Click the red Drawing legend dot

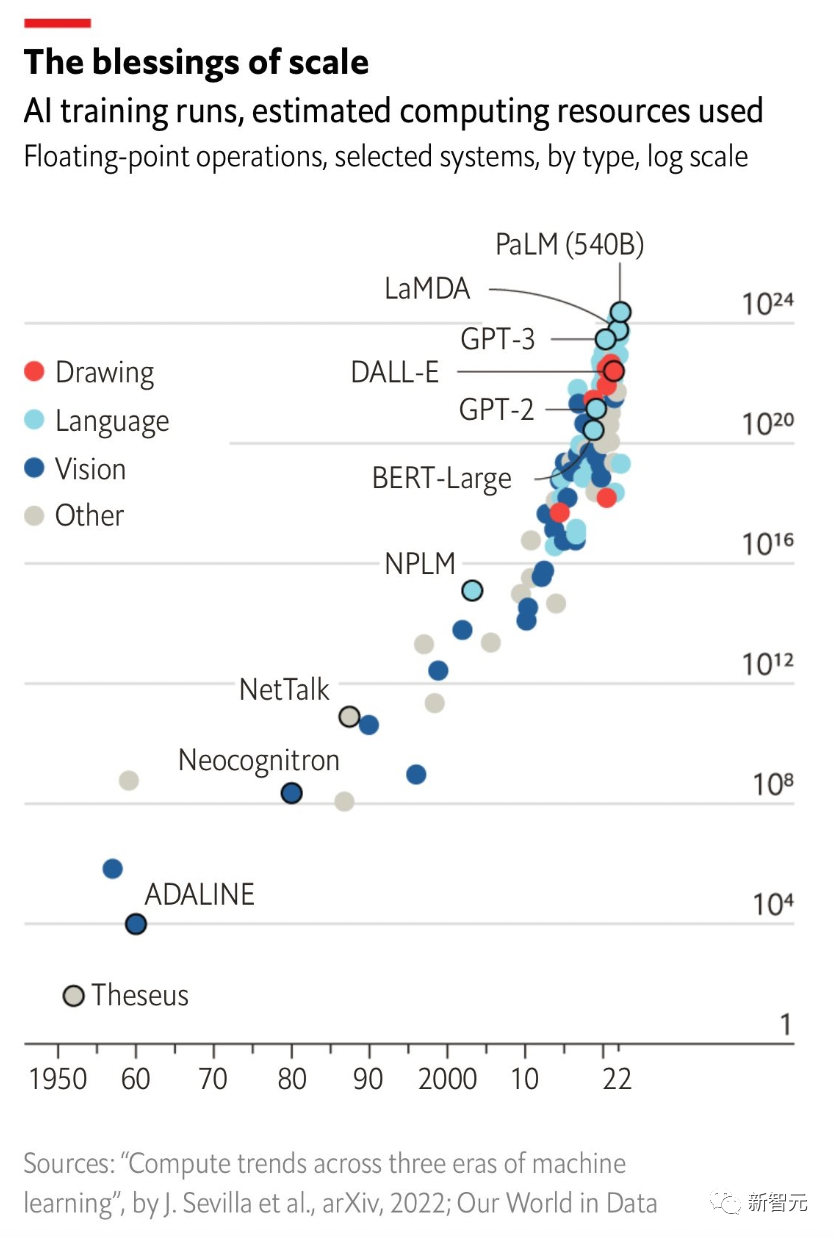35,372
